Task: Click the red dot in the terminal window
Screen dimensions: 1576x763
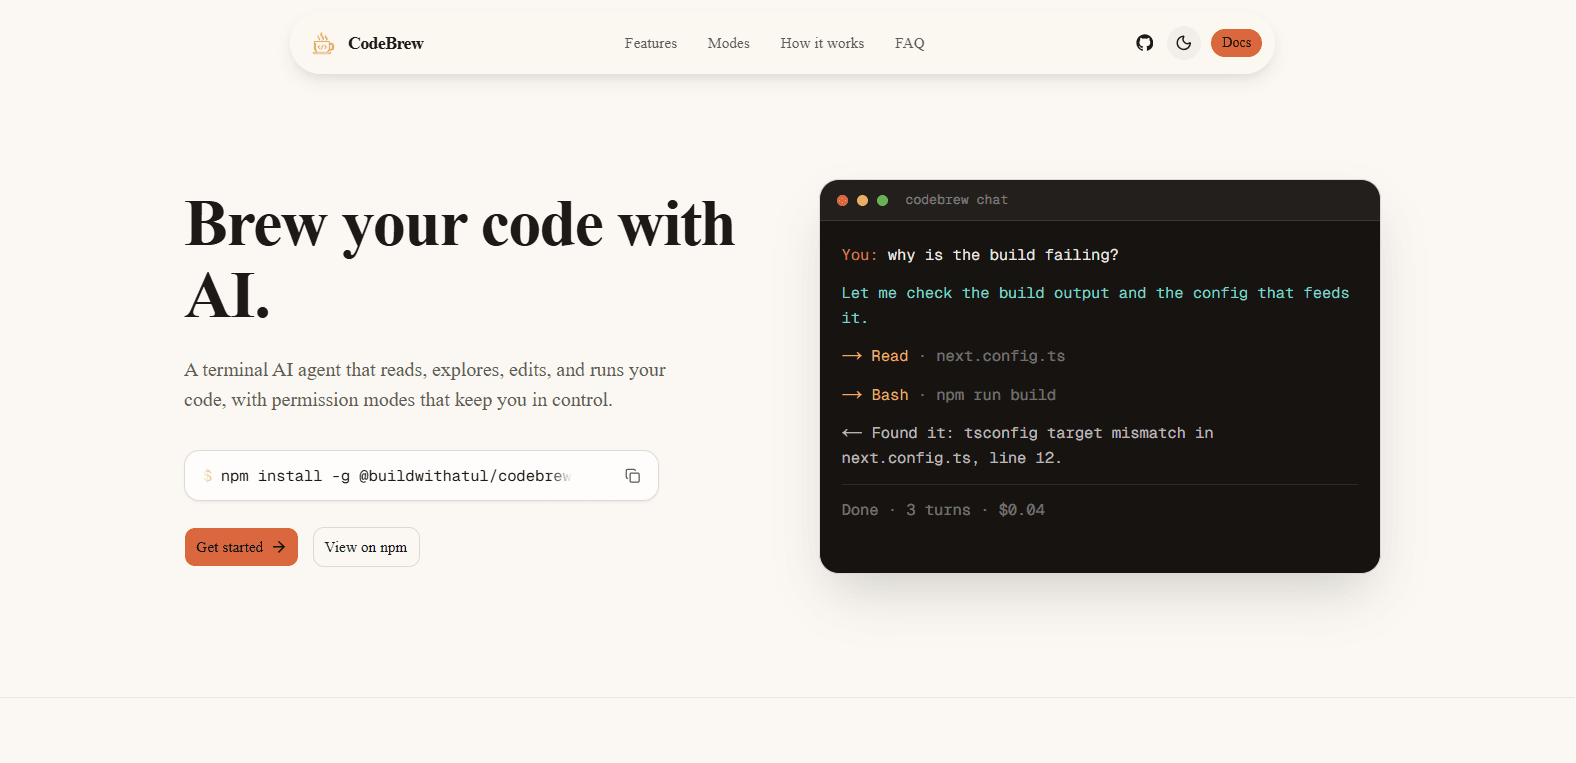Action: (x=842, y=200)
